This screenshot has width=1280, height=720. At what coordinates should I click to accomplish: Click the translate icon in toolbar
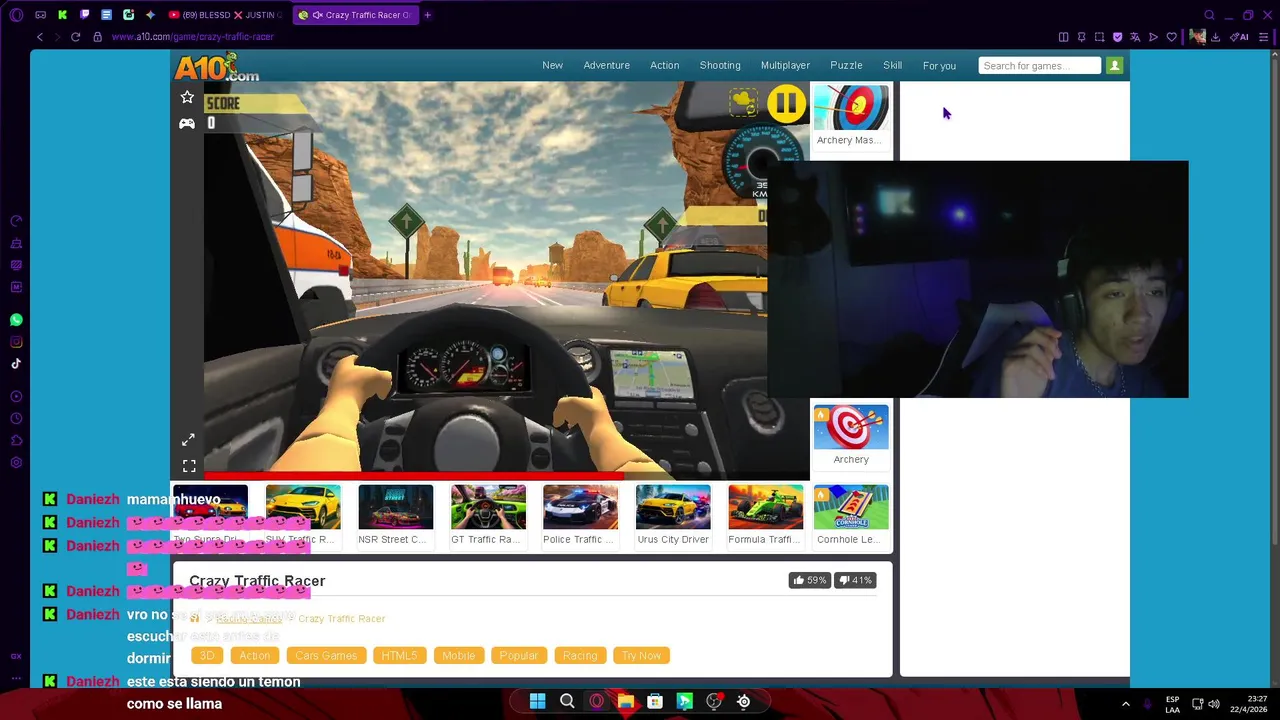pos(1135,37)
